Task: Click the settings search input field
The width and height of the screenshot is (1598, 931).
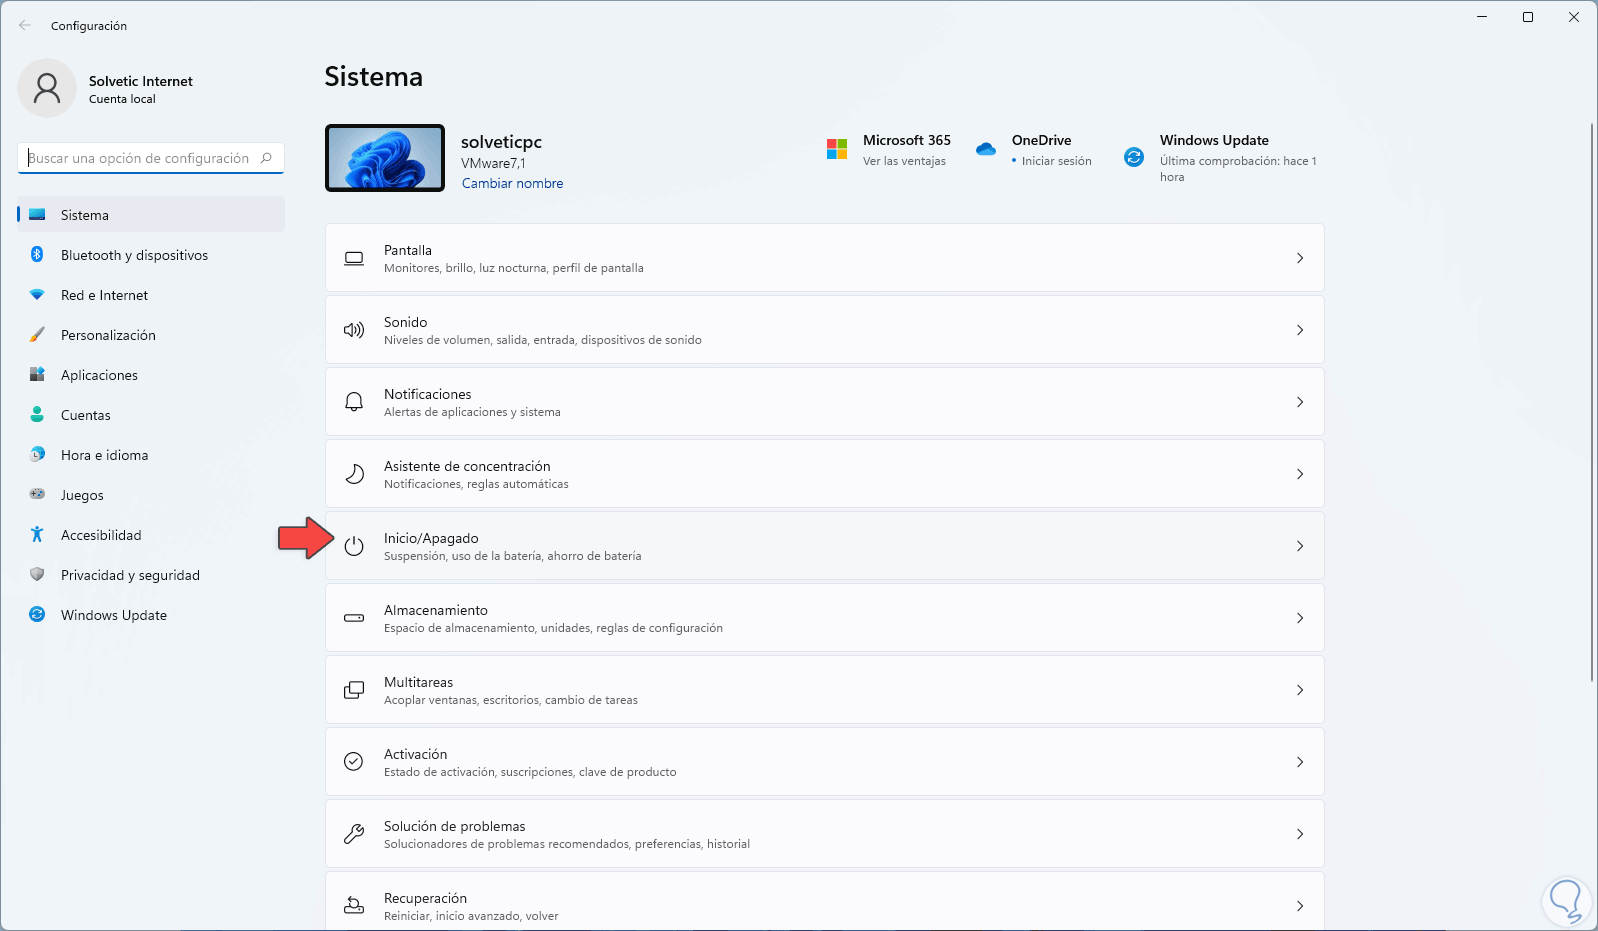Action: [x=140, y=158]
